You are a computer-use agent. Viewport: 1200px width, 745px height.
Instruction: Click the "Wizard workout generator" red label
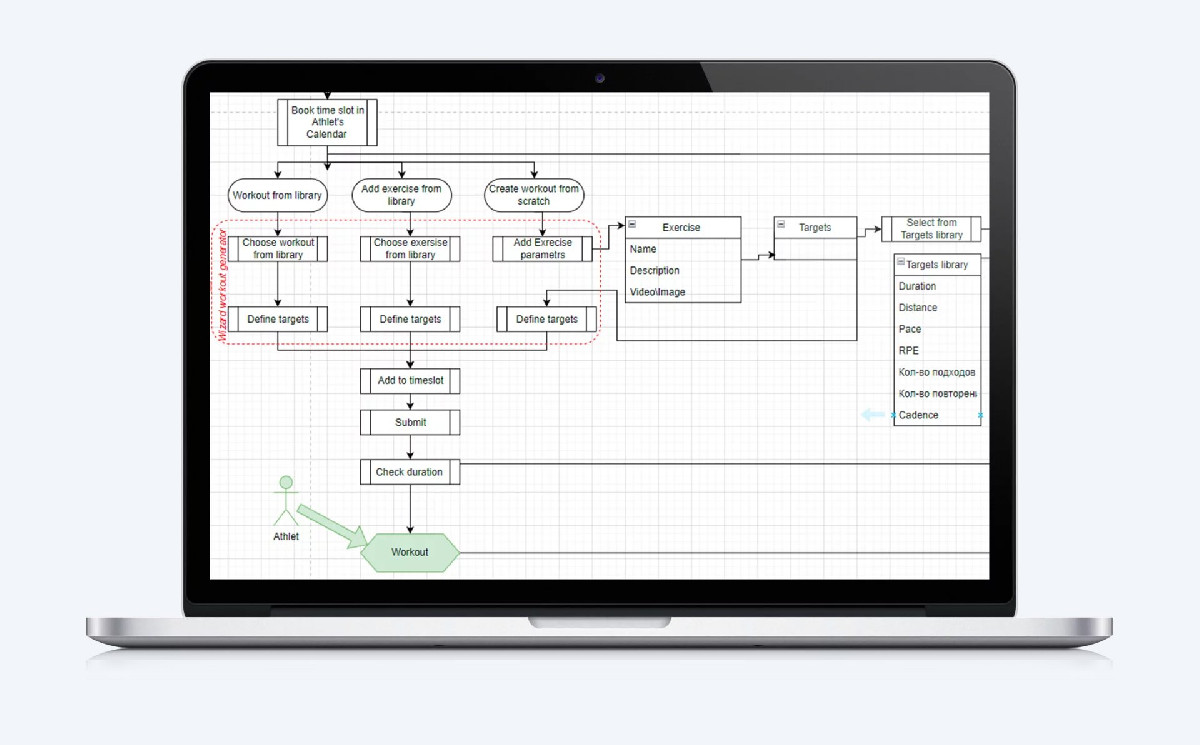(223, 287)
